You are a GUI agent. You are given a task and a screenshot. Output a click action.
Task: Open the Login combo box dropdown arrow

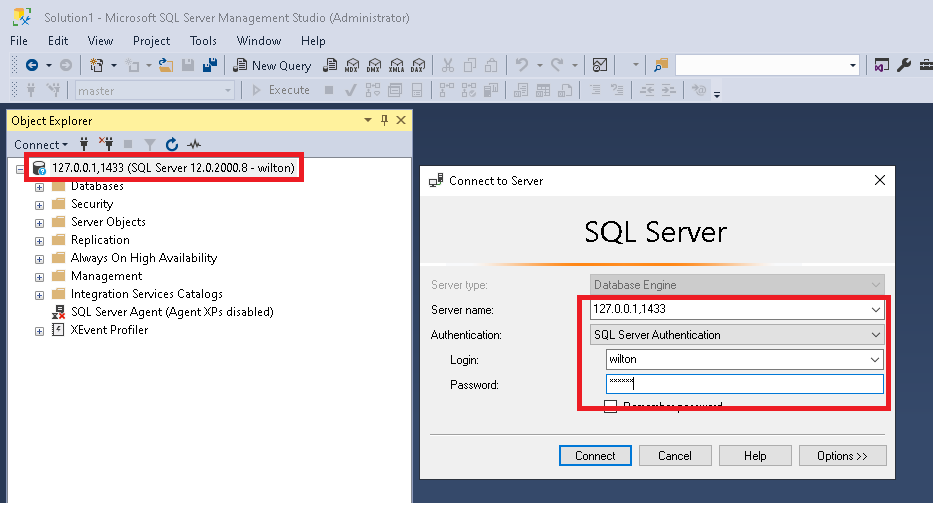(x=875, y=360)
